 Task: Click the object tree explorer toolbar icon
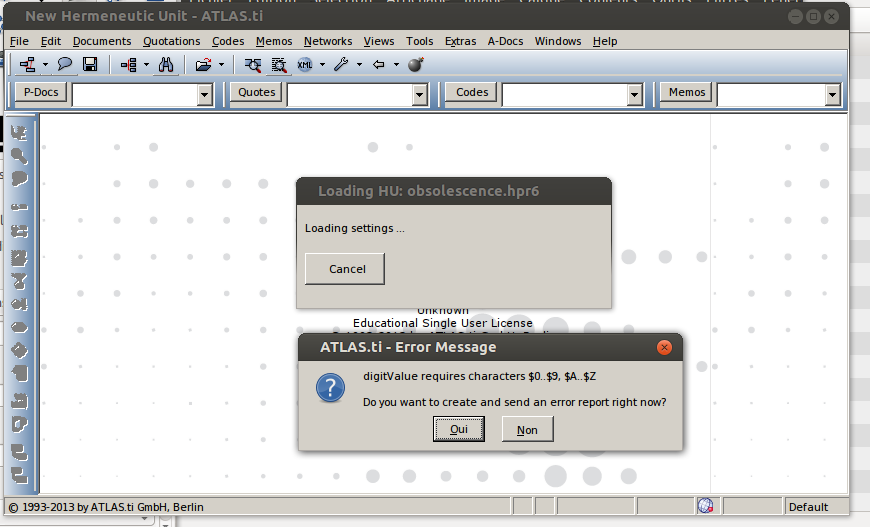point(128,65)
